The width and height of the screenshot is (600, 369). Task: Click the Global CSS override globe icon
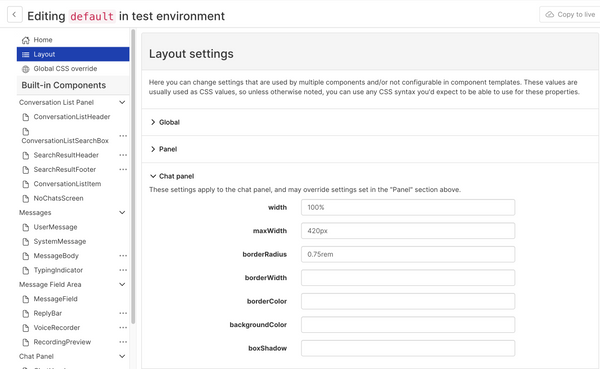point(26,69)
